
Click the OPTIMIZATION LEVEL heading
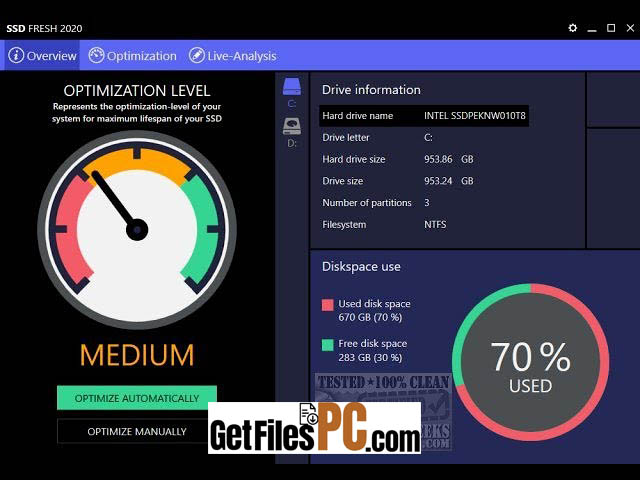point(137,91)
